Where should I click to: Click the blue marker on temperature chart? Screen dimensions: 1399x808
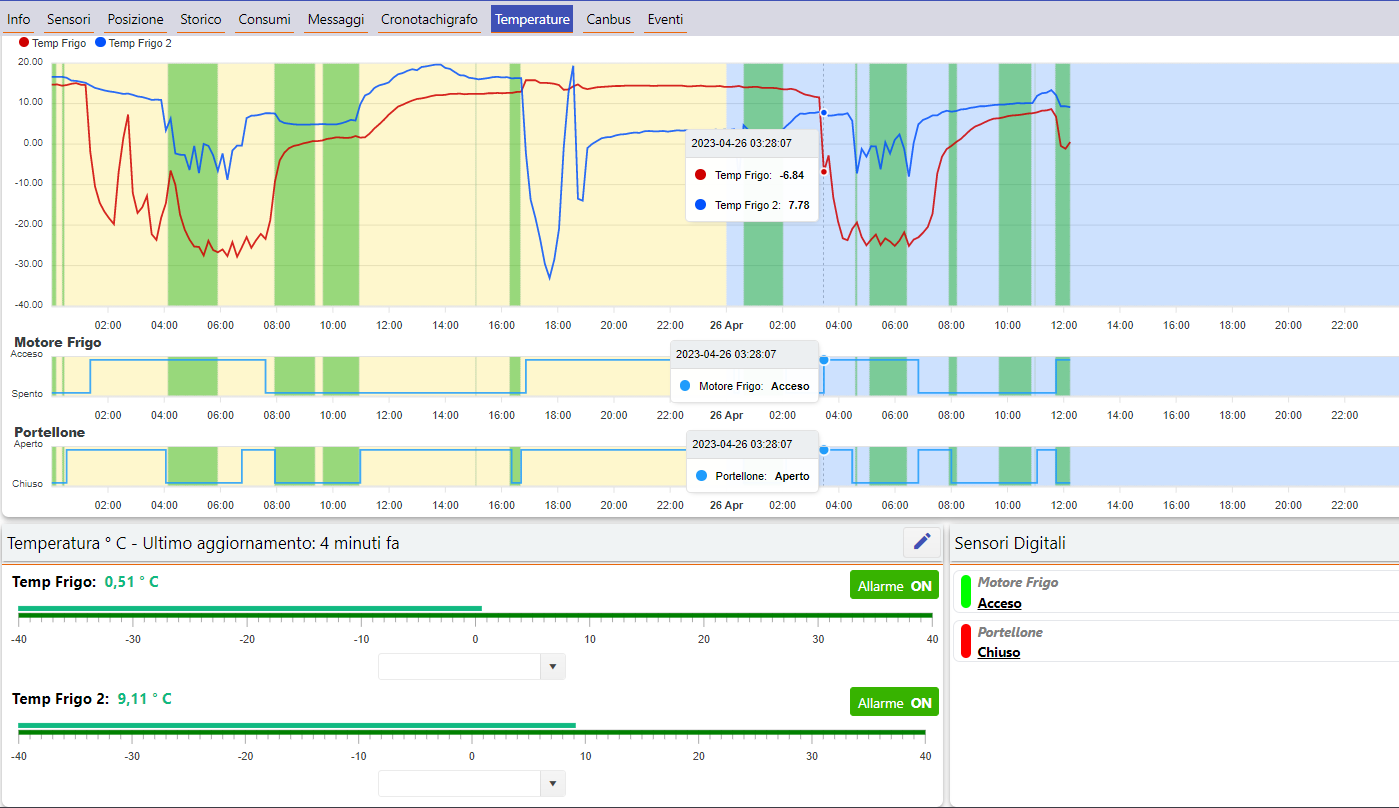tap(824, 112)
